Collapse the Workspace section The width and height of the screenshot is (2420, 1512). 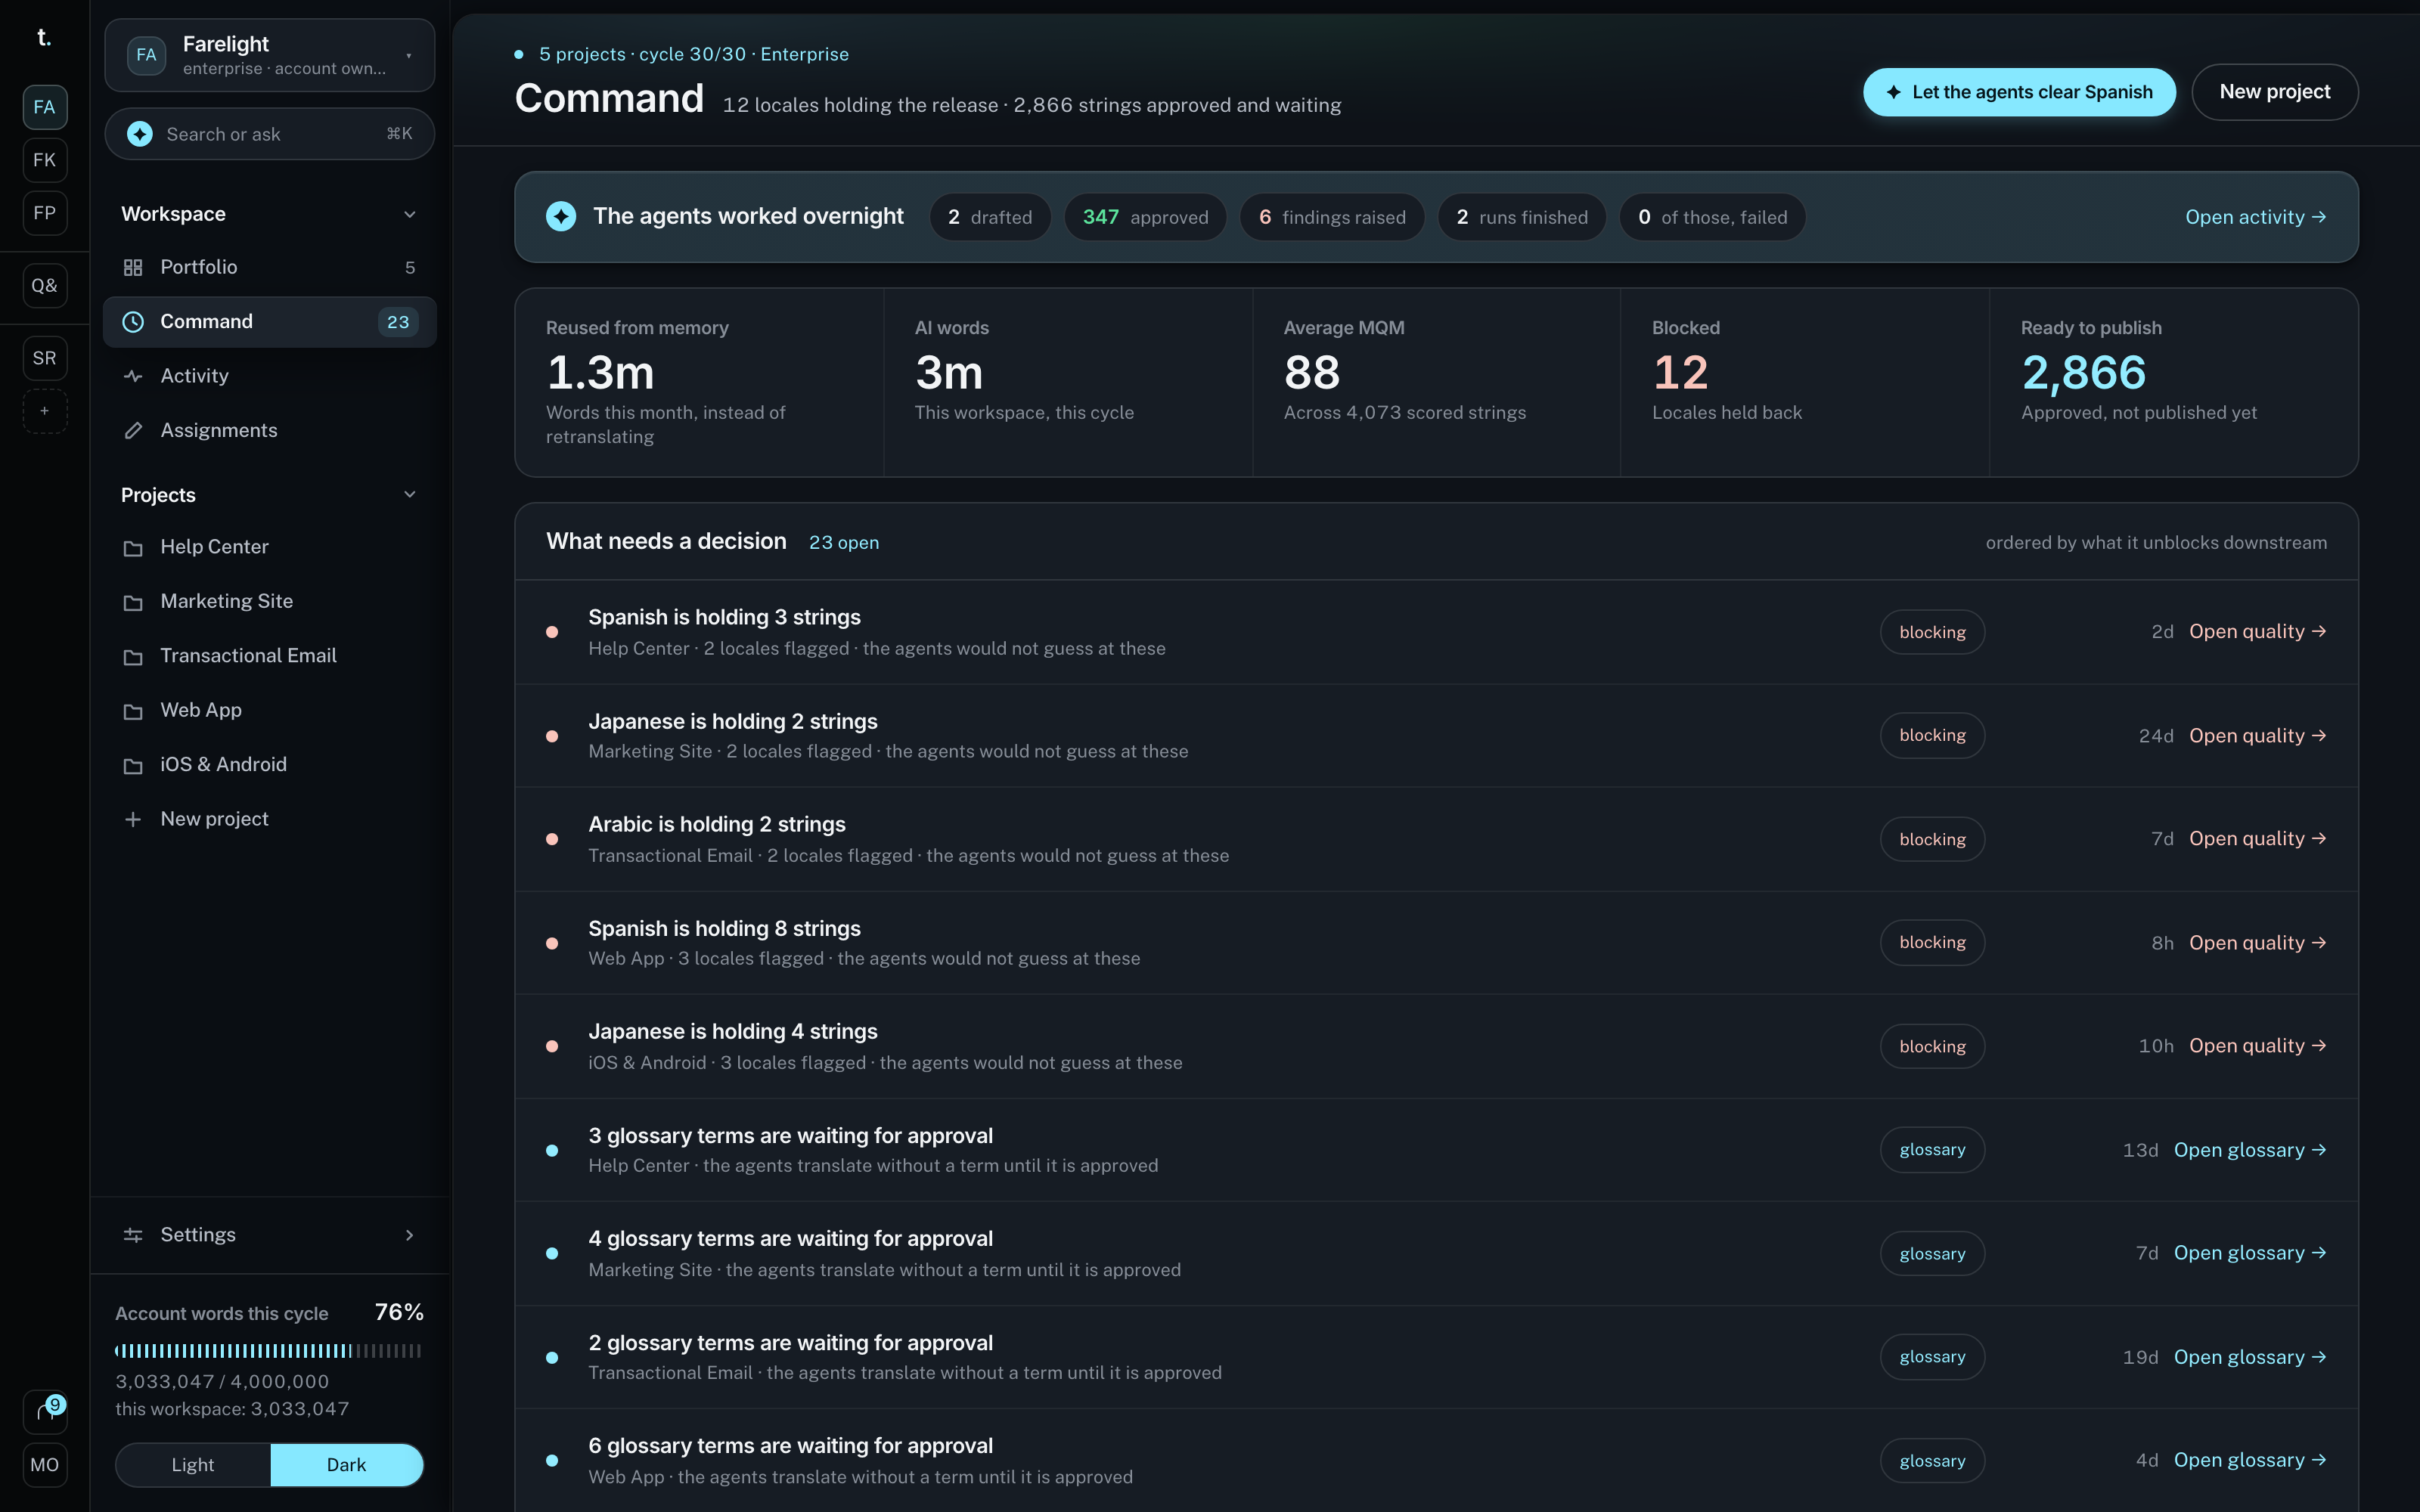(409, 214)
